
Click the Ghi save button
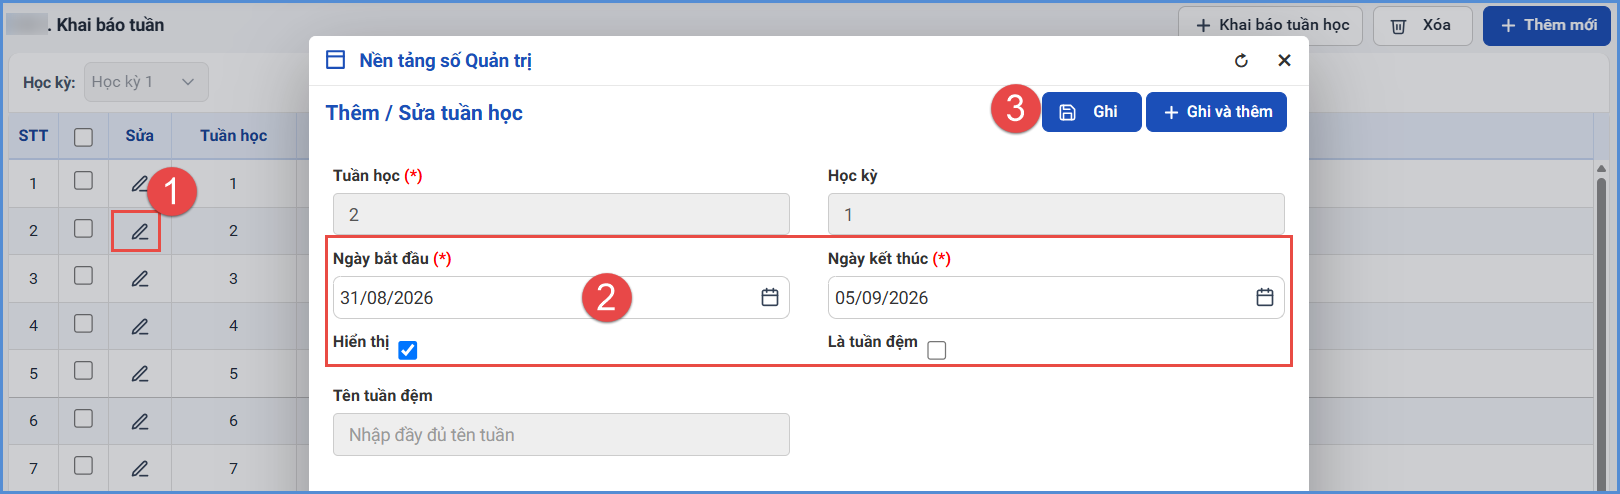[x=1091, y=112]
